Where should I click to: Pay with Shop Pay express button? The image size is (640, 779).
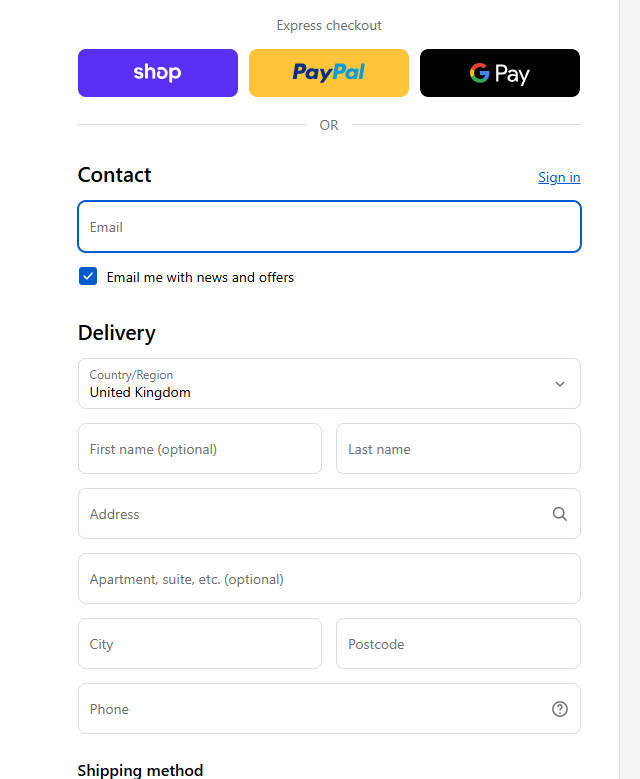pos(158,73)
